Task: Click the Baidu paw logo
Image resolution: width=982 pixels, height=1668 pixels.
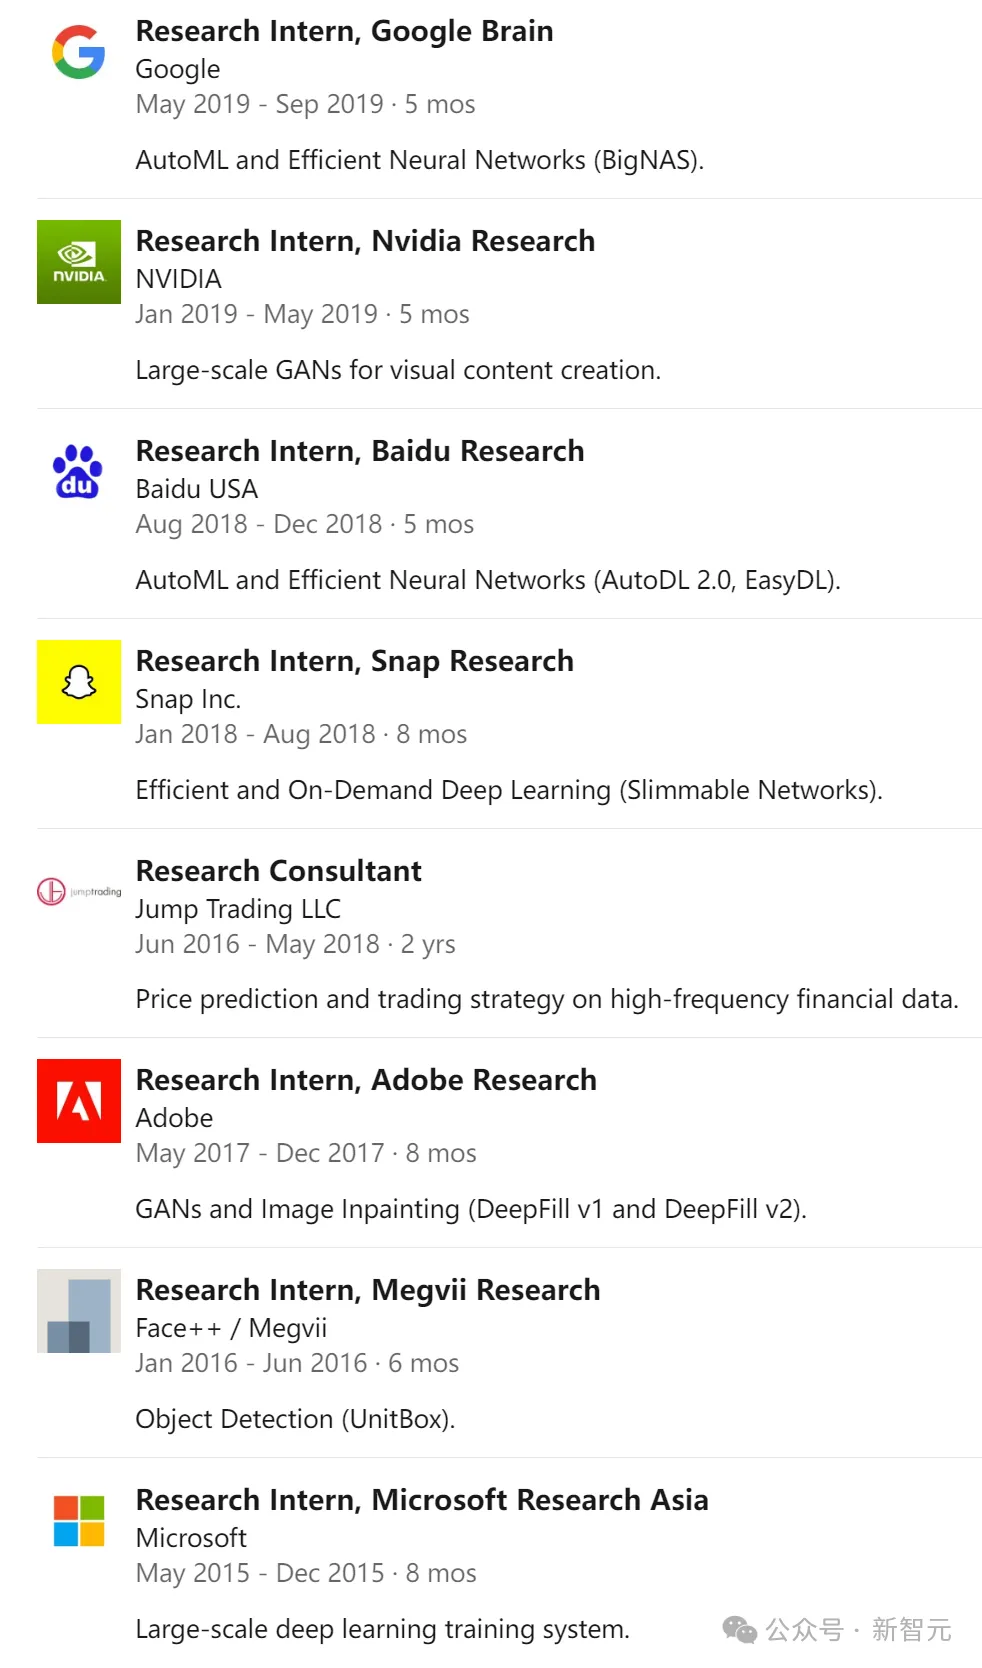Action: click(x=78, y=472)
